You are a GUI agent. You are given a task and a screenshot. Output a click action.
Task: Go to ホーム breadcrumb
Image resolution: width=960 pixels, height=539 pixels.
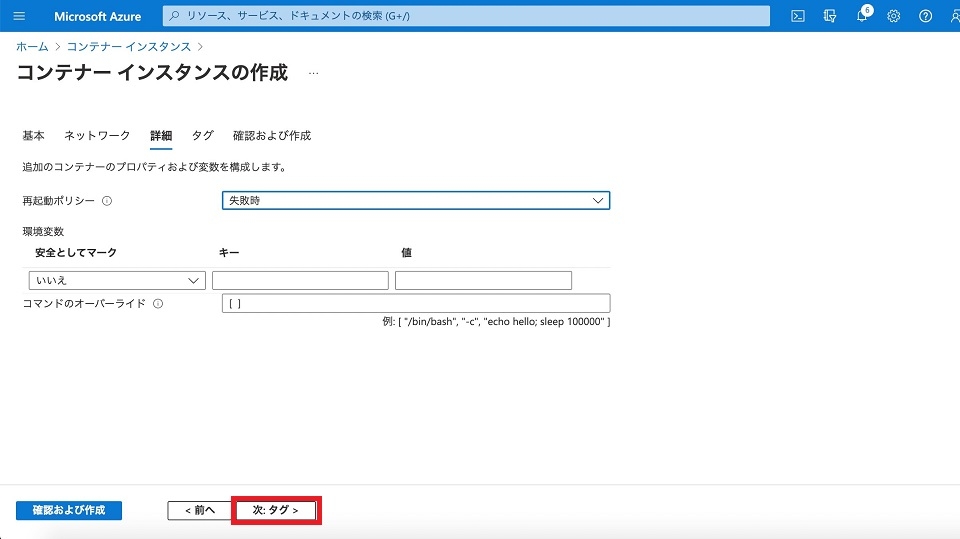point(32,47)
